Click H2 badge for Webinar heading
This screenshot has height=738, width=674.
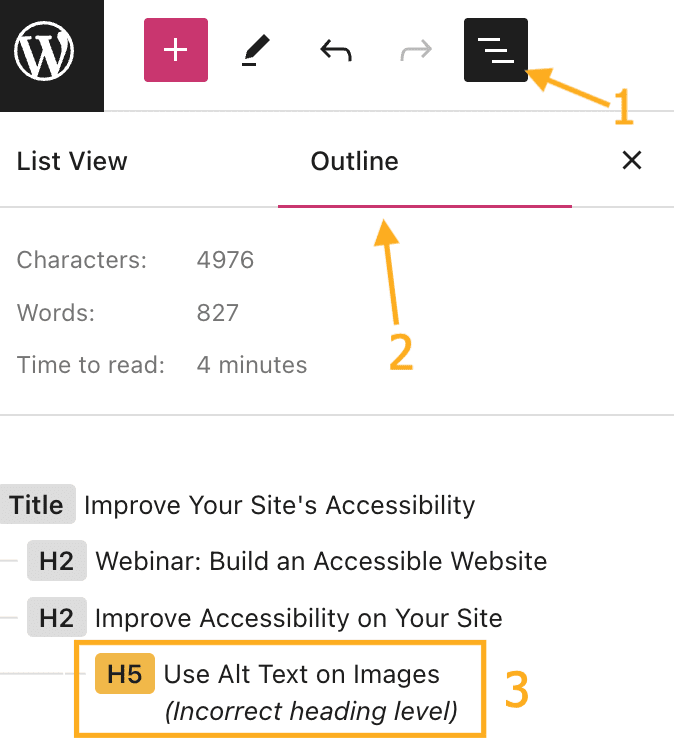[57, 561]
